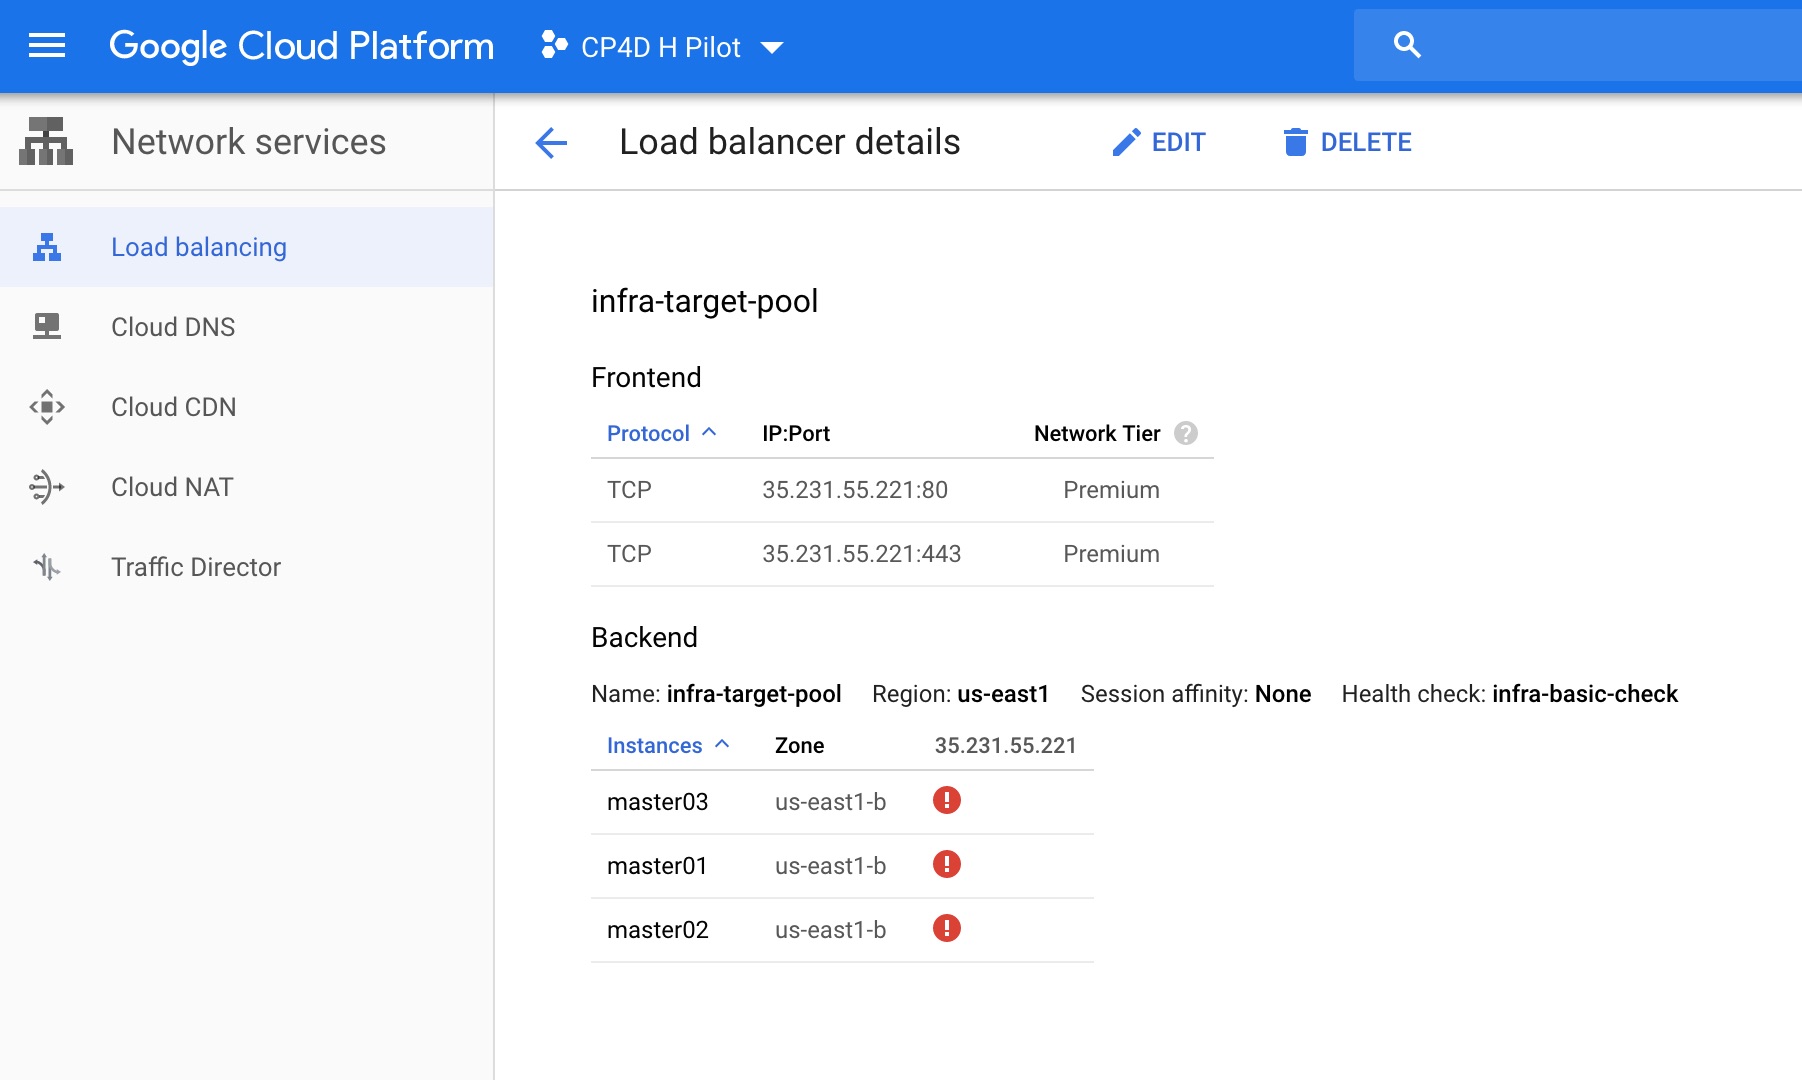Click the Network services header icon
1802x1080 pixels.
(46, 141)
